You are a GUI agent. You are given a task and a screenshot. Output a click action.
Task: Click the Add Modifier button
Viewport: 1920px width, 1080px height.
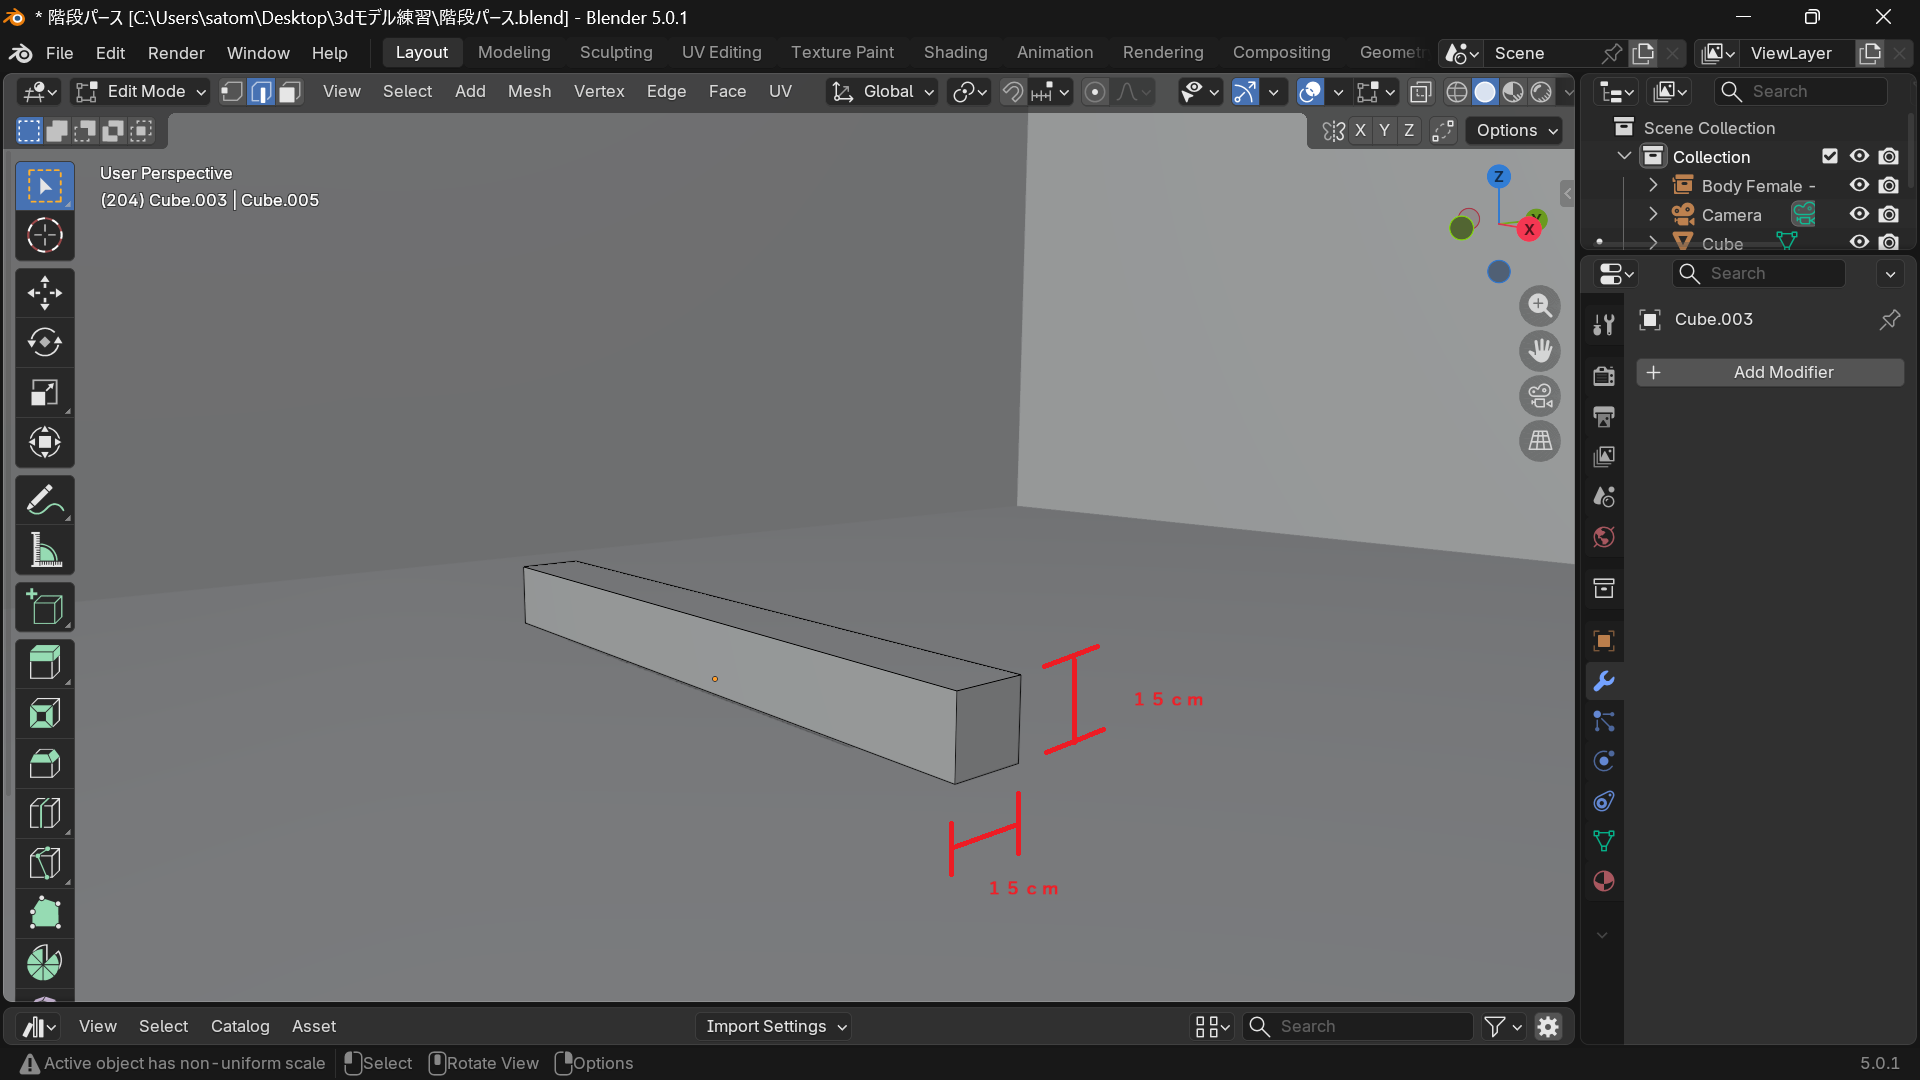1769,372
